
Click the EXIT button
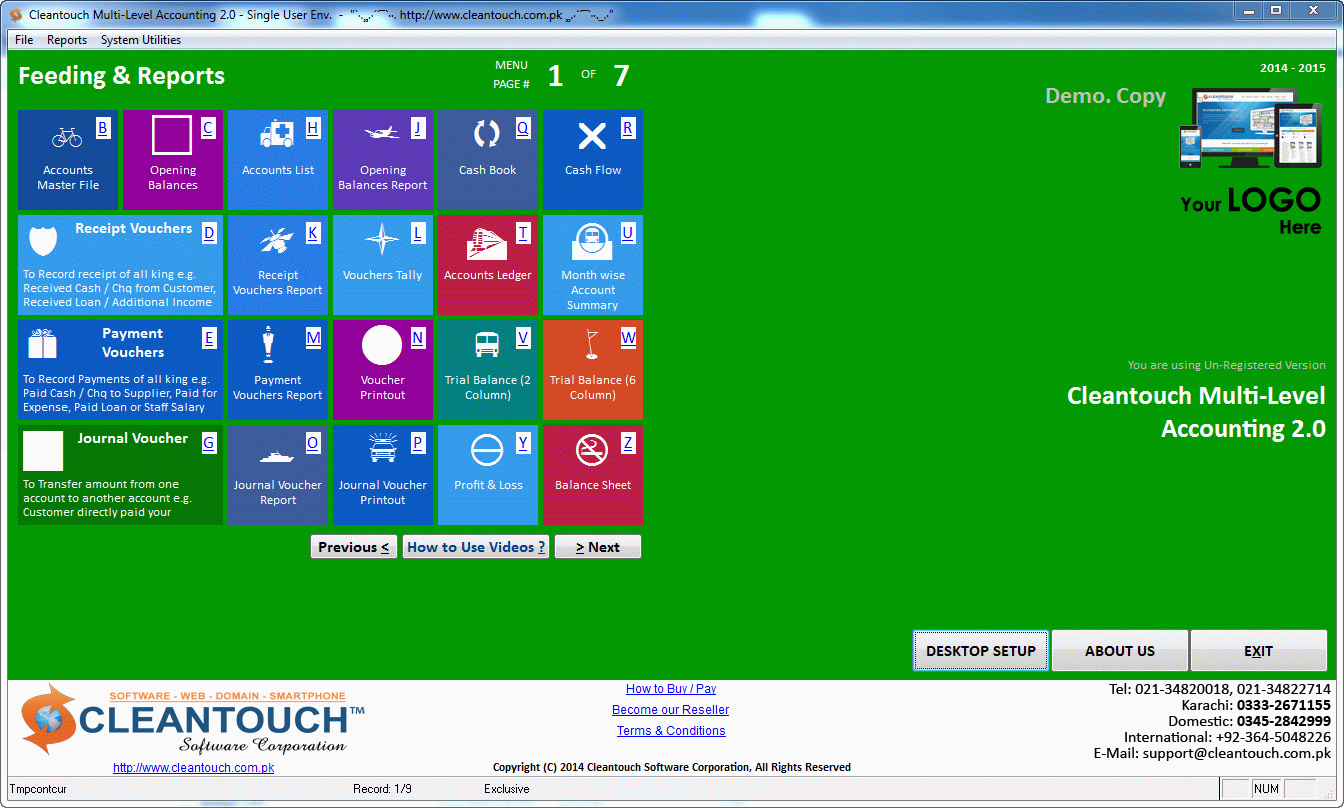1259,651
